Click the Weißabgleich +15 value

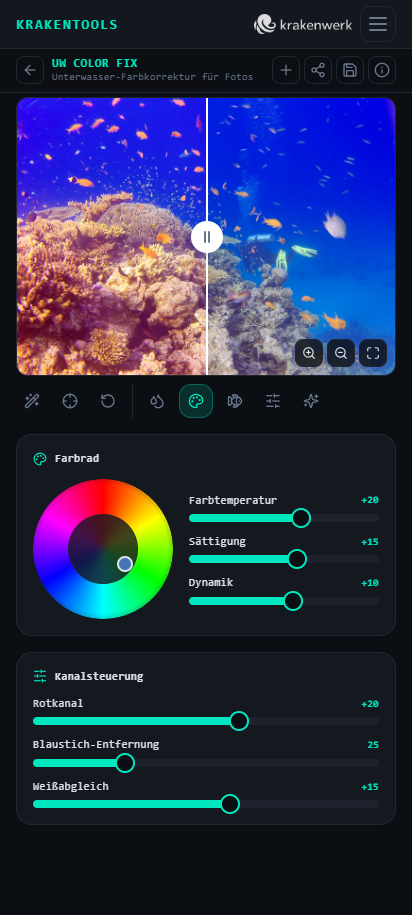[x=370, y=787]
